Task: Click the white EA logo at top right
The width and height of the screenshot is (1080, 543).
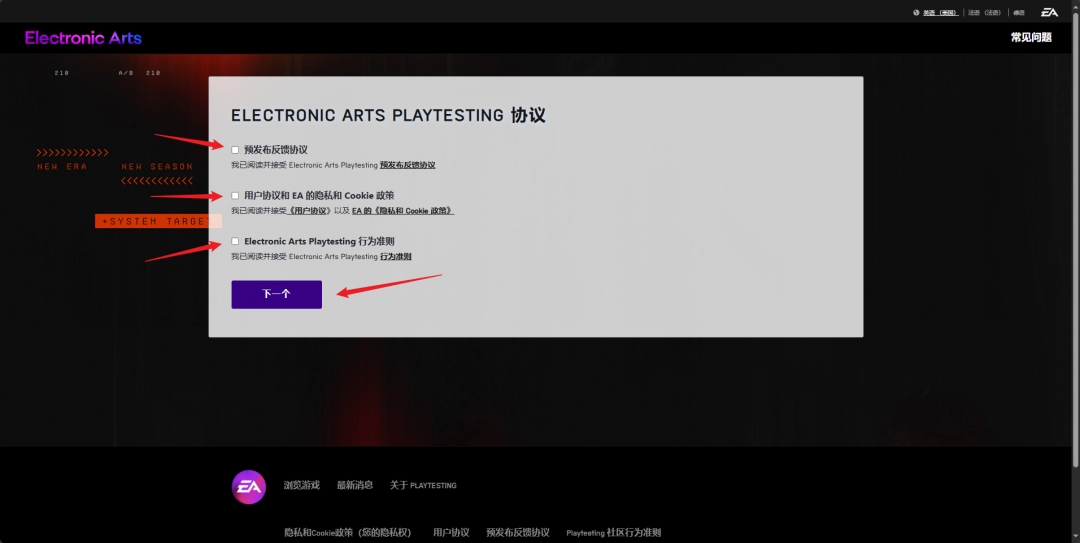Action: (x=1049, y=12)
